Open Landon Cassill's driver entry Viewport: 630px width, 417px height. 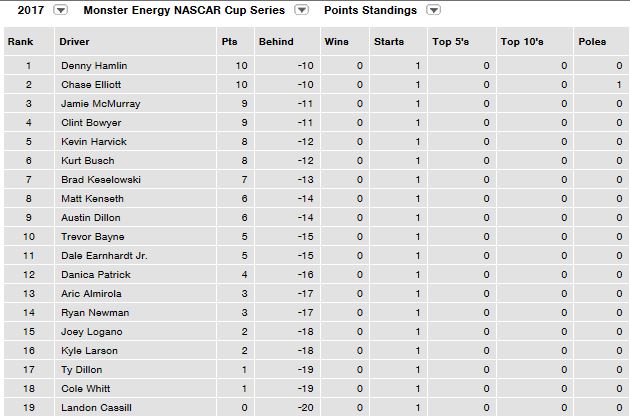tap(95, 408)
